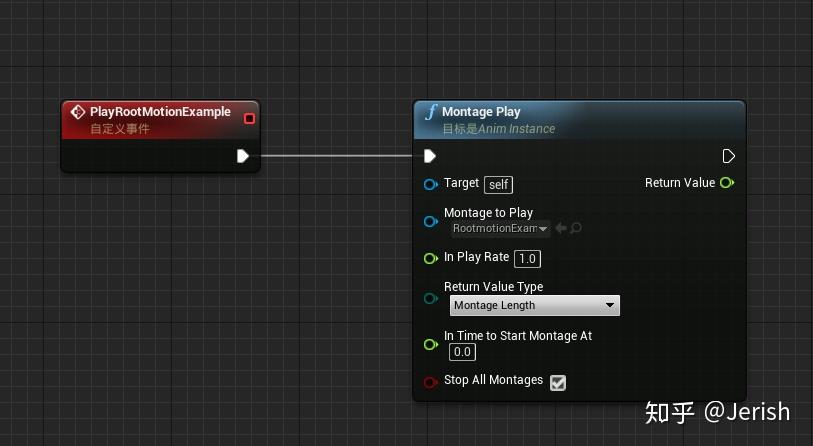Viewport: 813px width, 446px height.
Task: Click Montage Play execution output pin
Action: (x=728, y=156)
